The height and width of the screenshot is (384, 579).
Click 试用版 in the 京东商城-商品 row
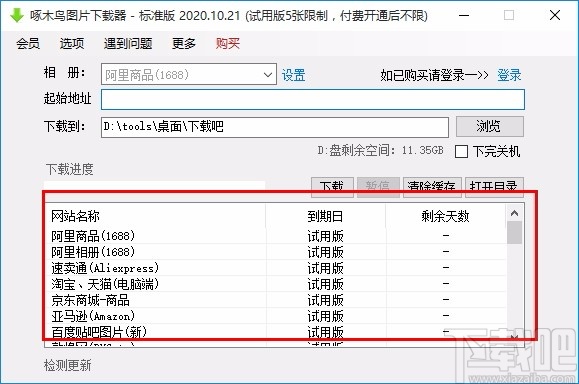coord(325,300)
